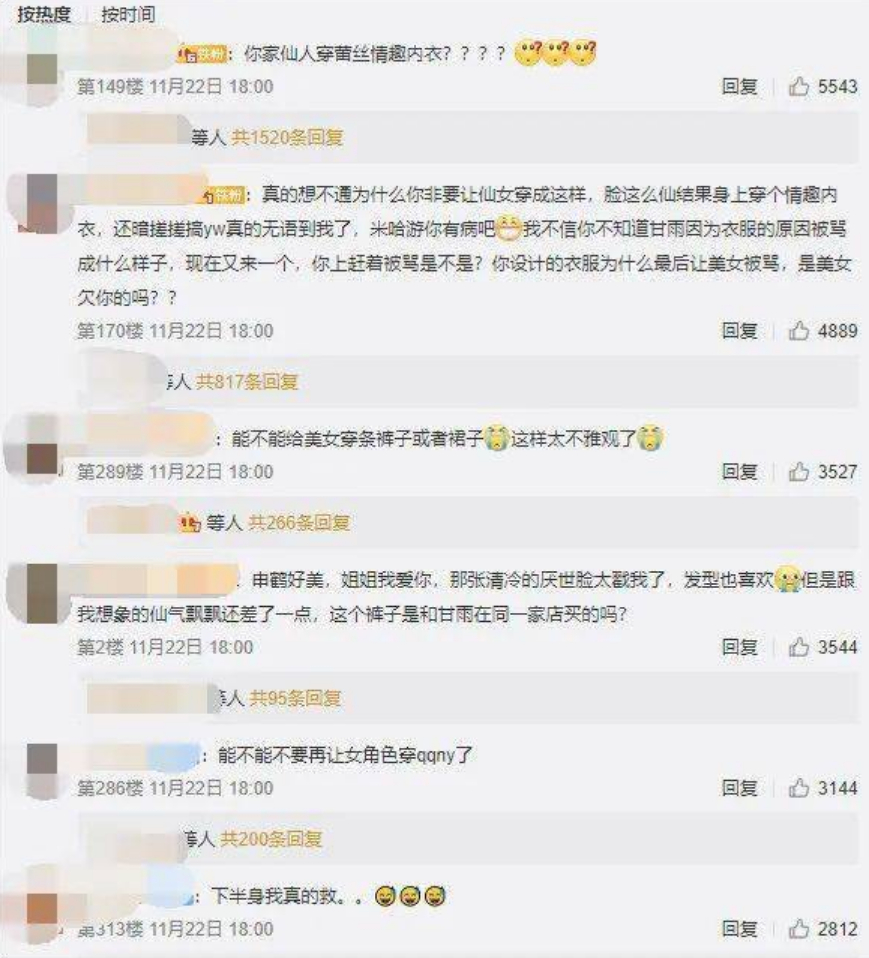This screenshot has height=958, width=869.
Task: Reply to the floor 286 comment
Action: click(739, 788)
